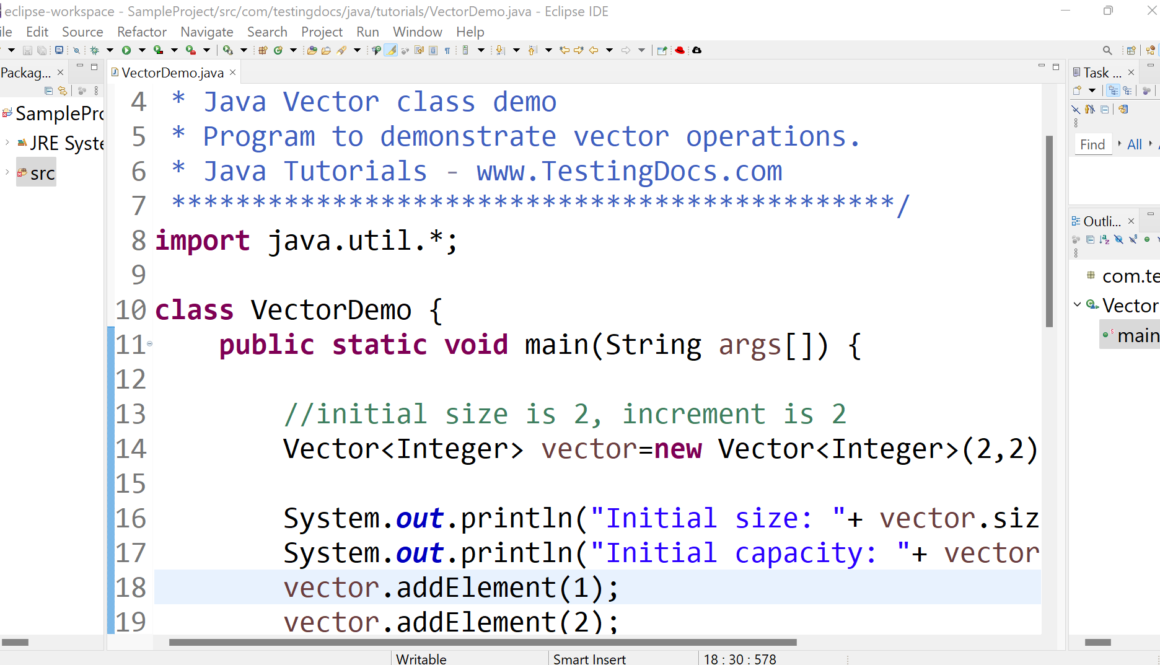Open the toolbar Search magnifier icon
The width and height of the screenshot is (1160, 665).
click(x=1107, y=50)
